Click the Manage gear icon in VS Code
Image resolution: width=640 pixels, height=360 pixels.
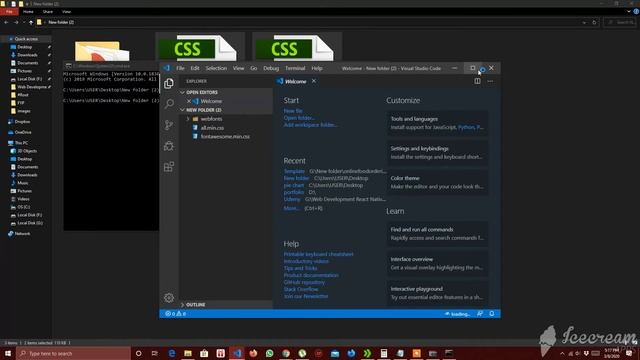[169, 298]
